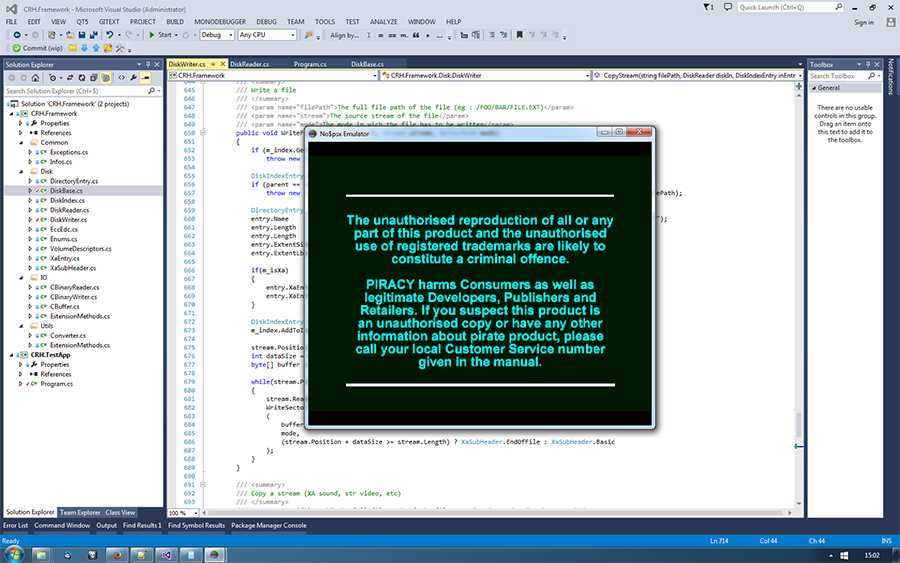Viewport: 900px width, 563px height.
Task: Collapse the General group in Toolbox
Action: tap(813, 88)
